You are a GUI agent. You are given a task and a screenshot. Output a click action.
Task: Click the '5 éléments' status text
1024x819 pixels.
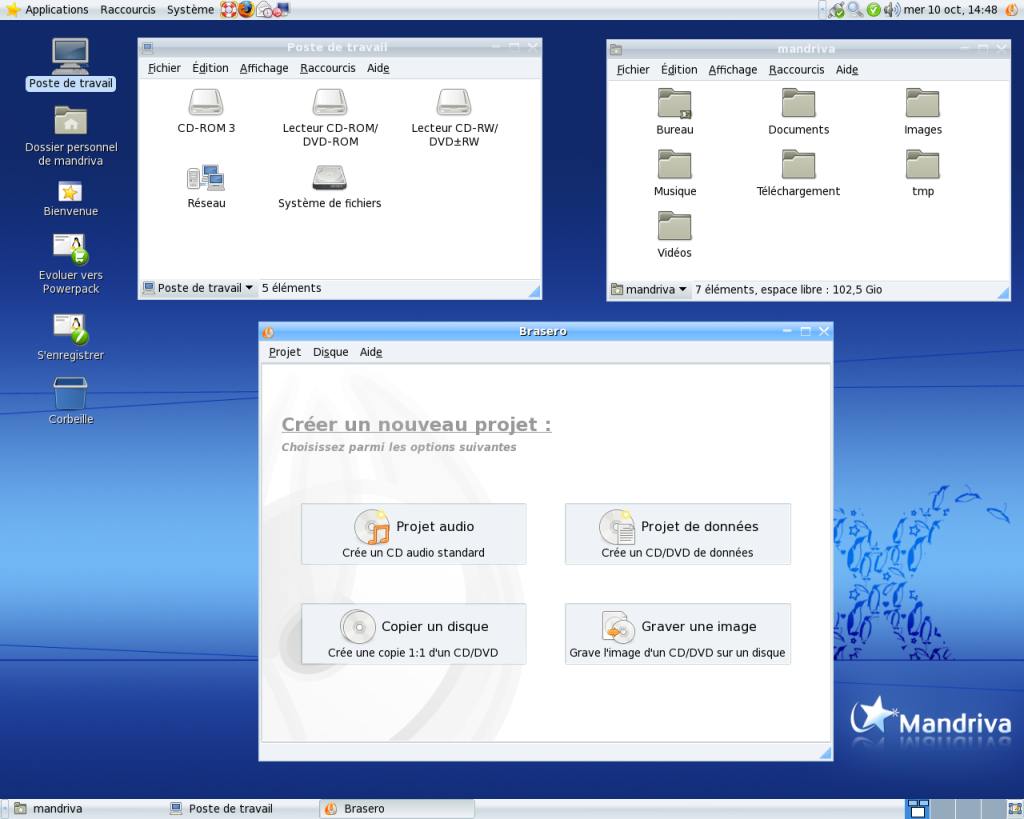click(291, 288)
